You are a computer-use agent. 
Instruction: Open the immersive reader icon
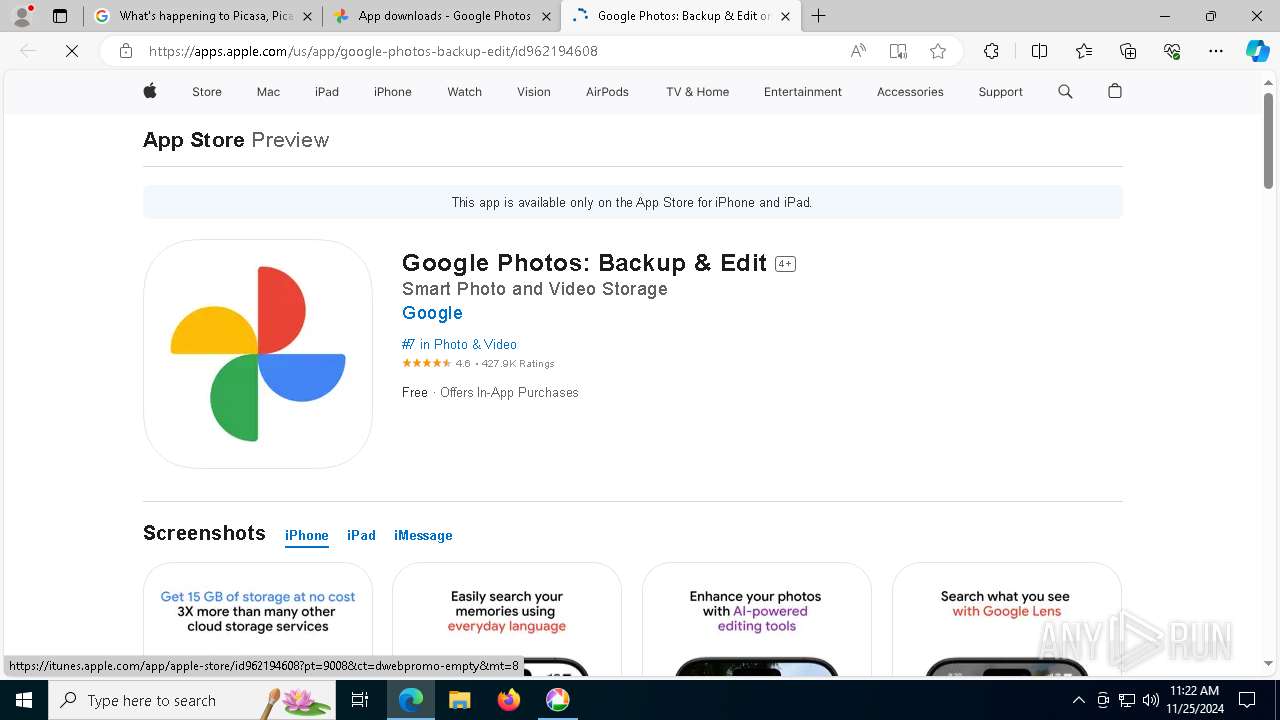898,51
